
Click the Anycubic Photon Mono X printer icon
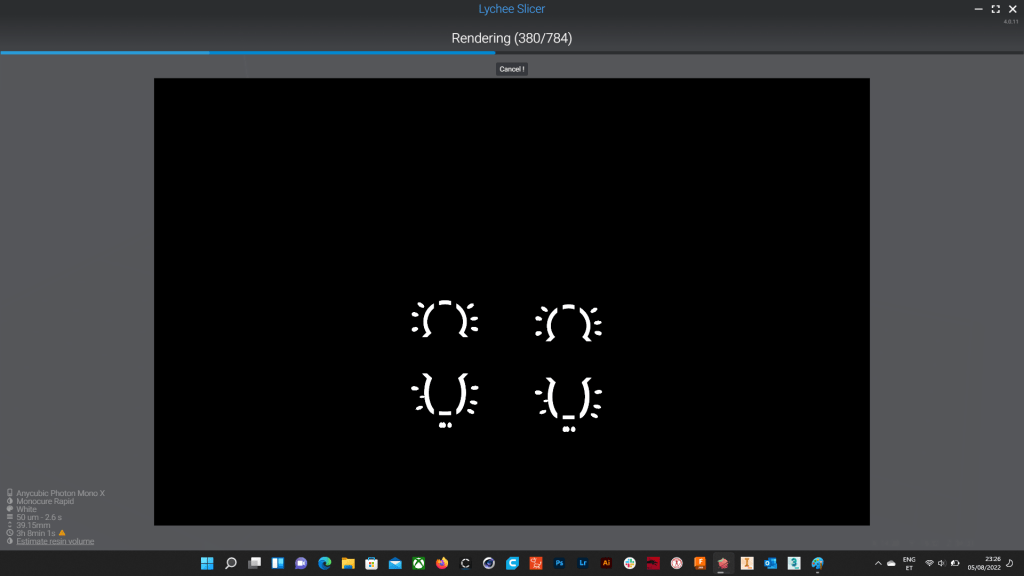click(9, 493)
